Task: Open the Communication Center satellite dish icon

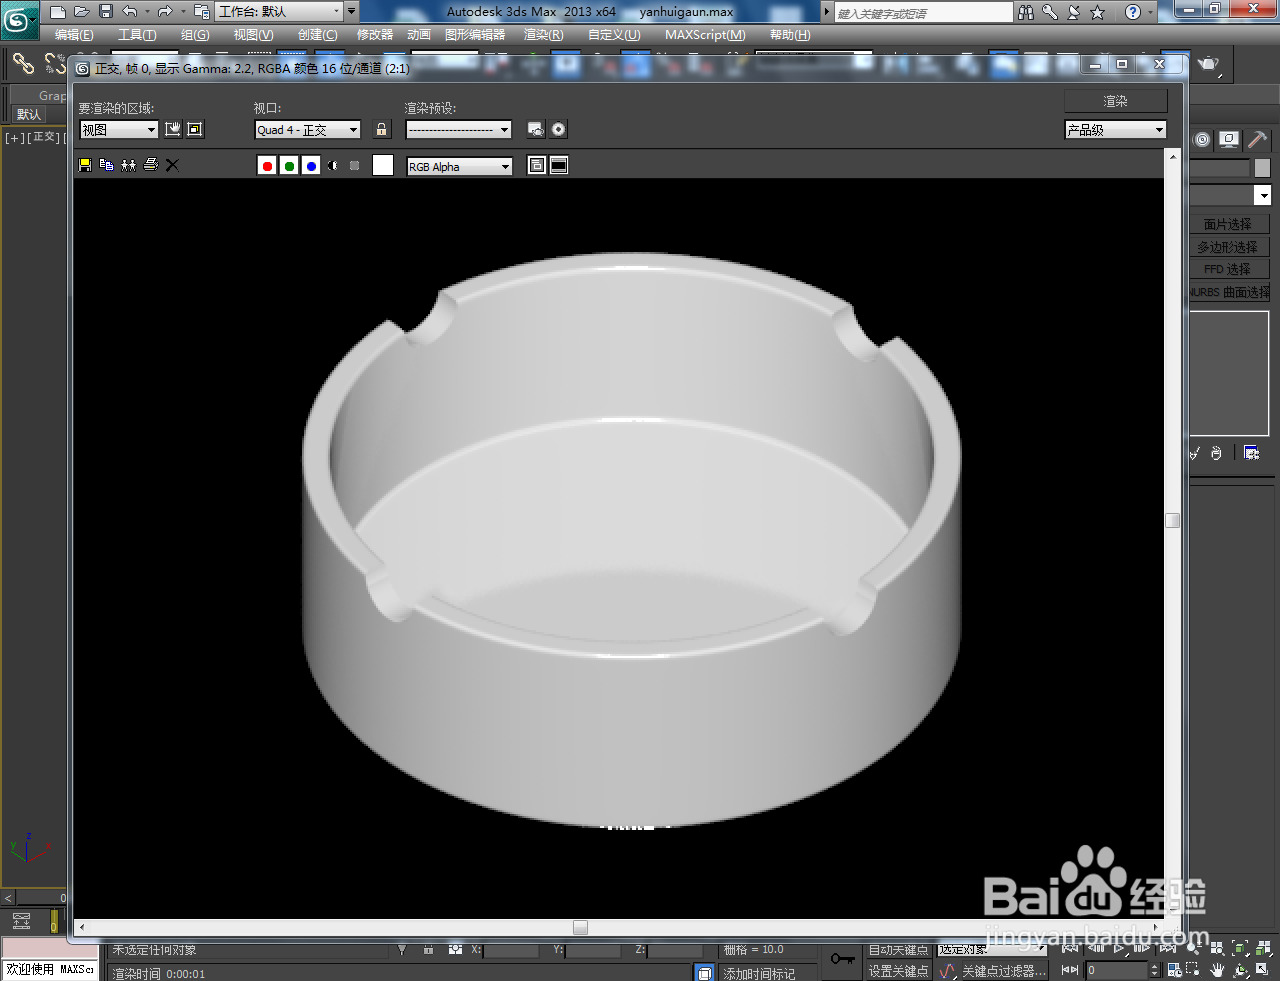Action: click(1074, 12)
